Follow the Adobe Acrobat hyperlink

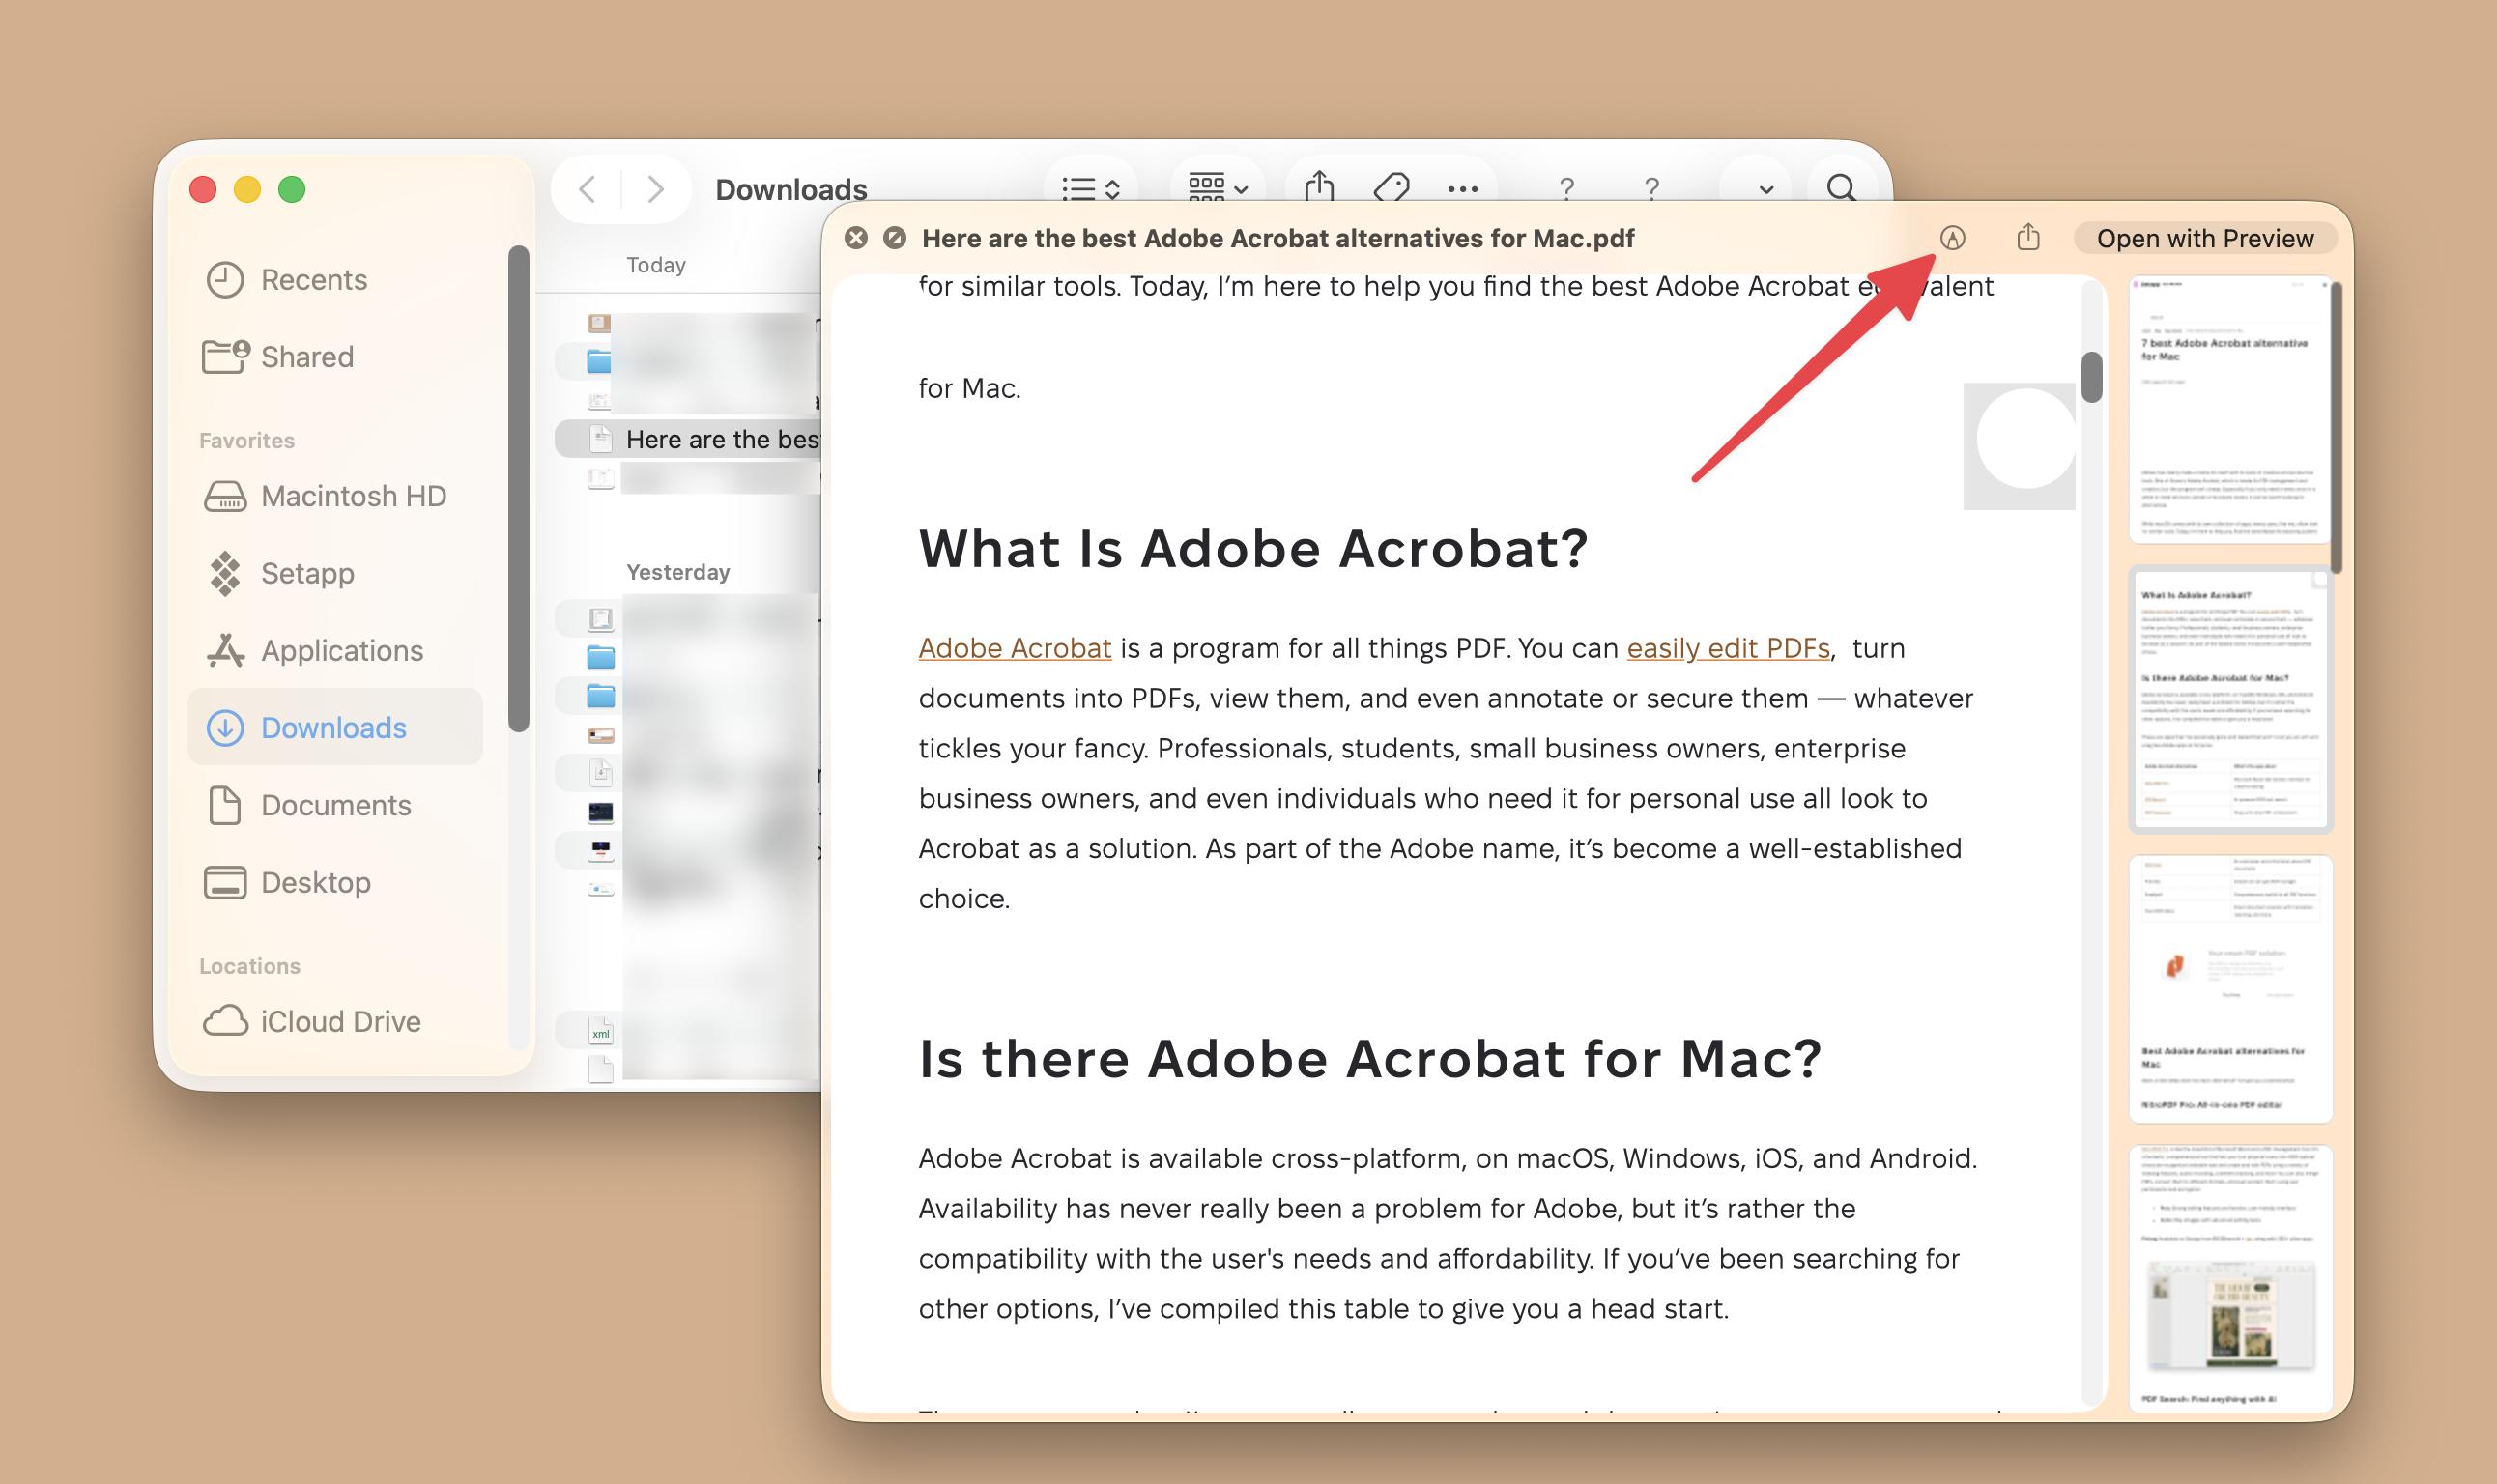(x=1014, y=648)
